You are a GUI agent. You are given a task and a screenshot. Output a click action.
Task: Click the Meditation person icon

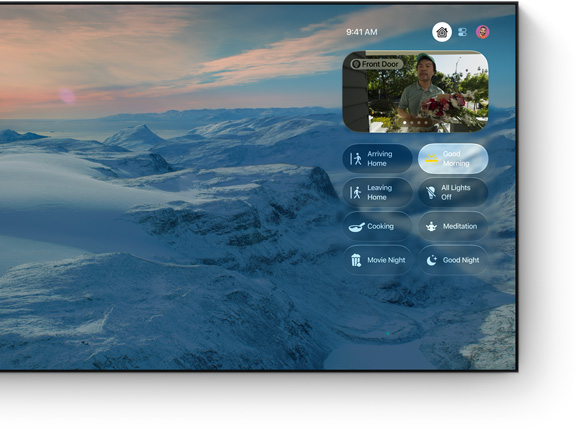point(431,226)
